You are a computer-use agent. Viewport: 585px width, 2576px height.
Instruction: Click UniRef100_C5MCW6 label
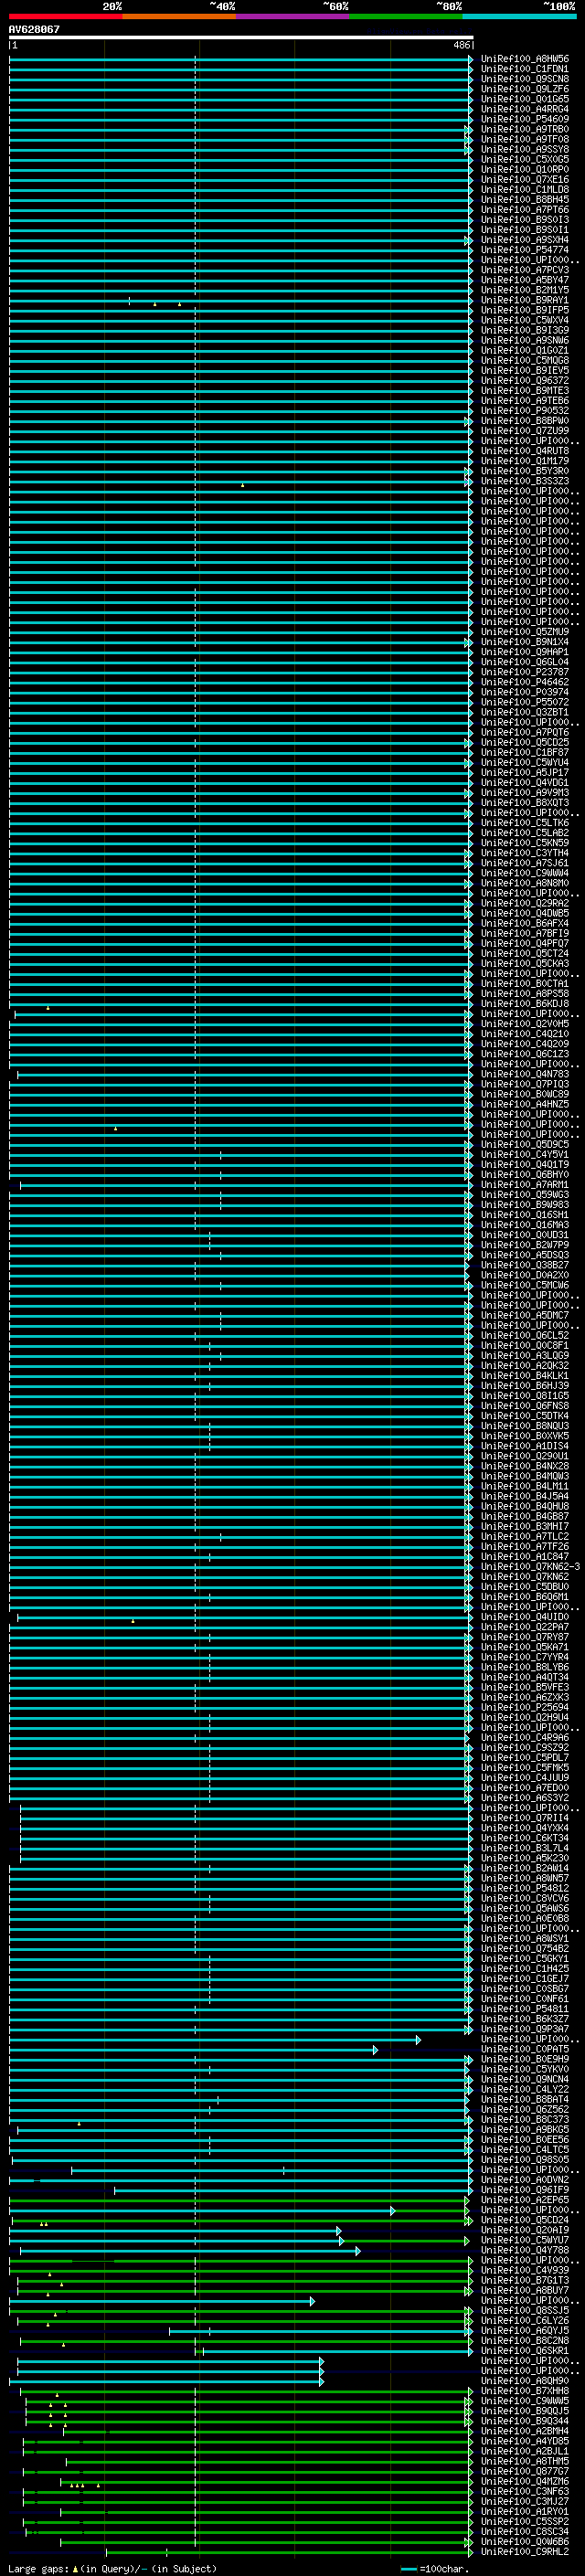point(525,1285)
